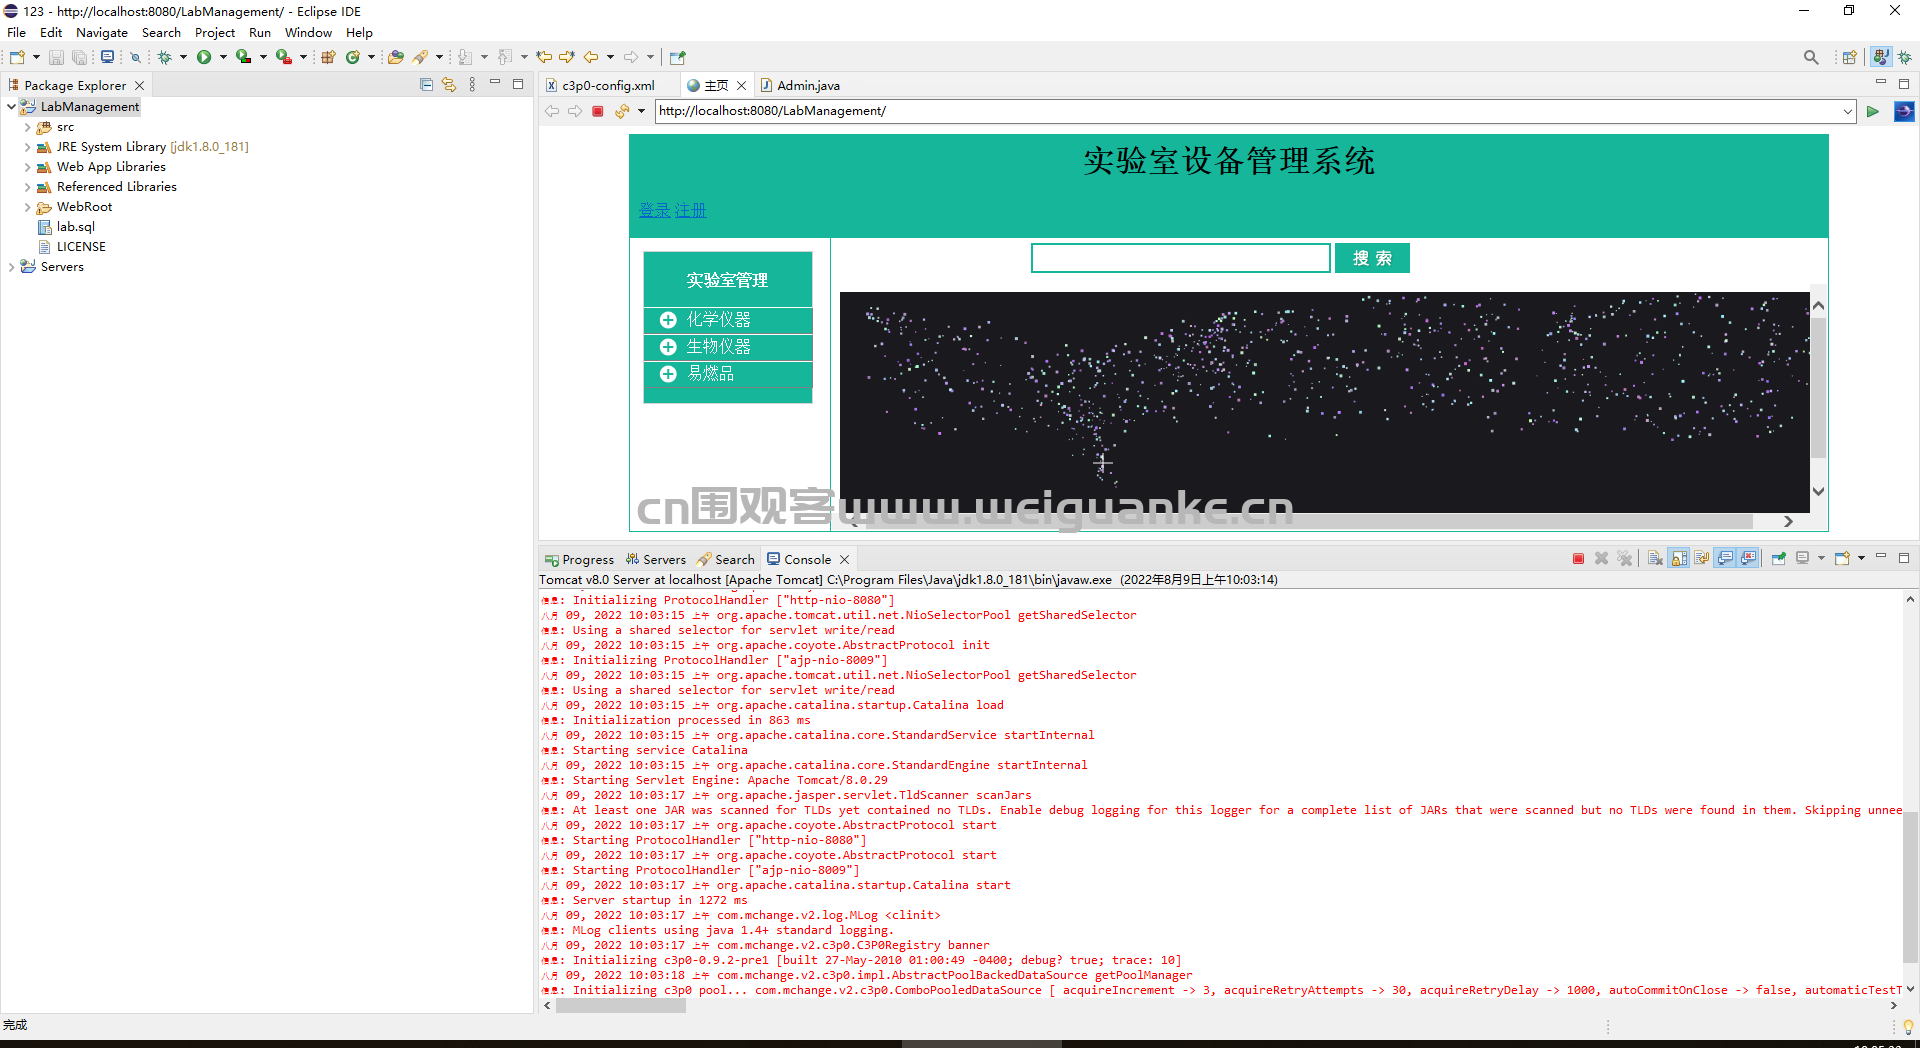1920x1048 pixels.
Task: Expand the WebRoot folder
Action: [x=27, y=207]
